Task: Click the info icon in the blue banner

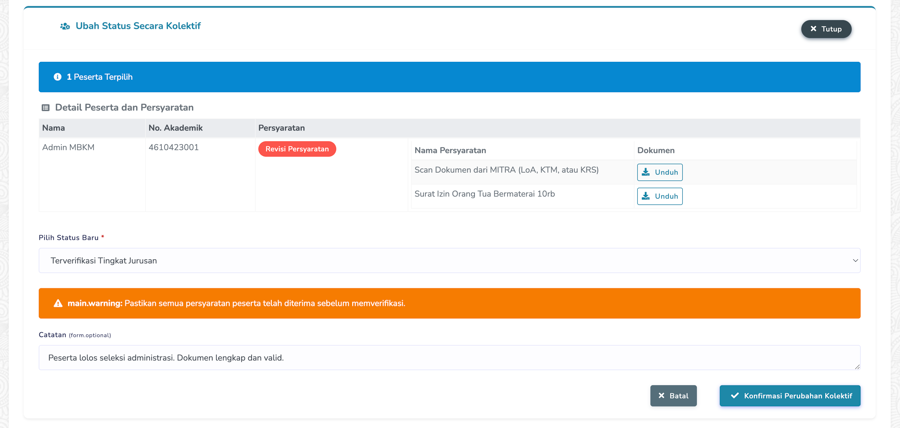Action: [x=57, y=77]
